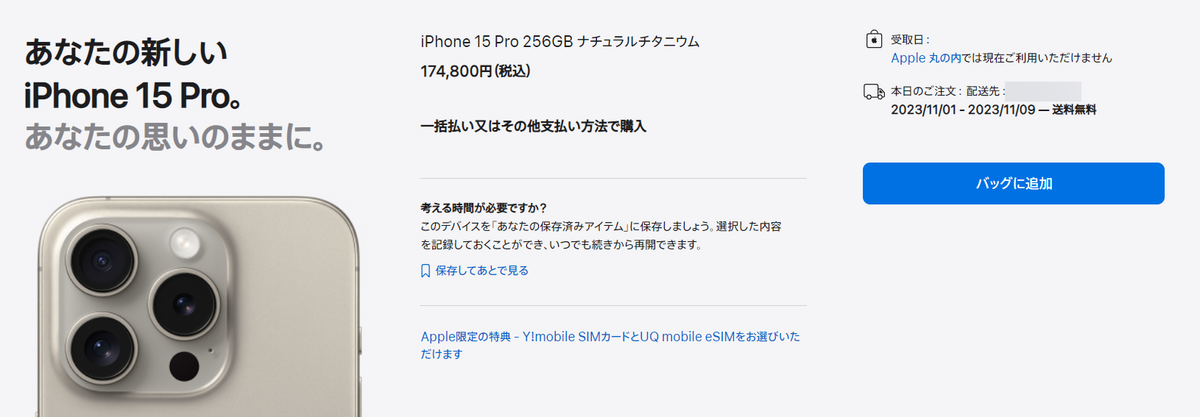1200x417 pixels.
Task: Open the Apple限定の特典 Y!mobile SIM offer link
Action: (611, 345)
